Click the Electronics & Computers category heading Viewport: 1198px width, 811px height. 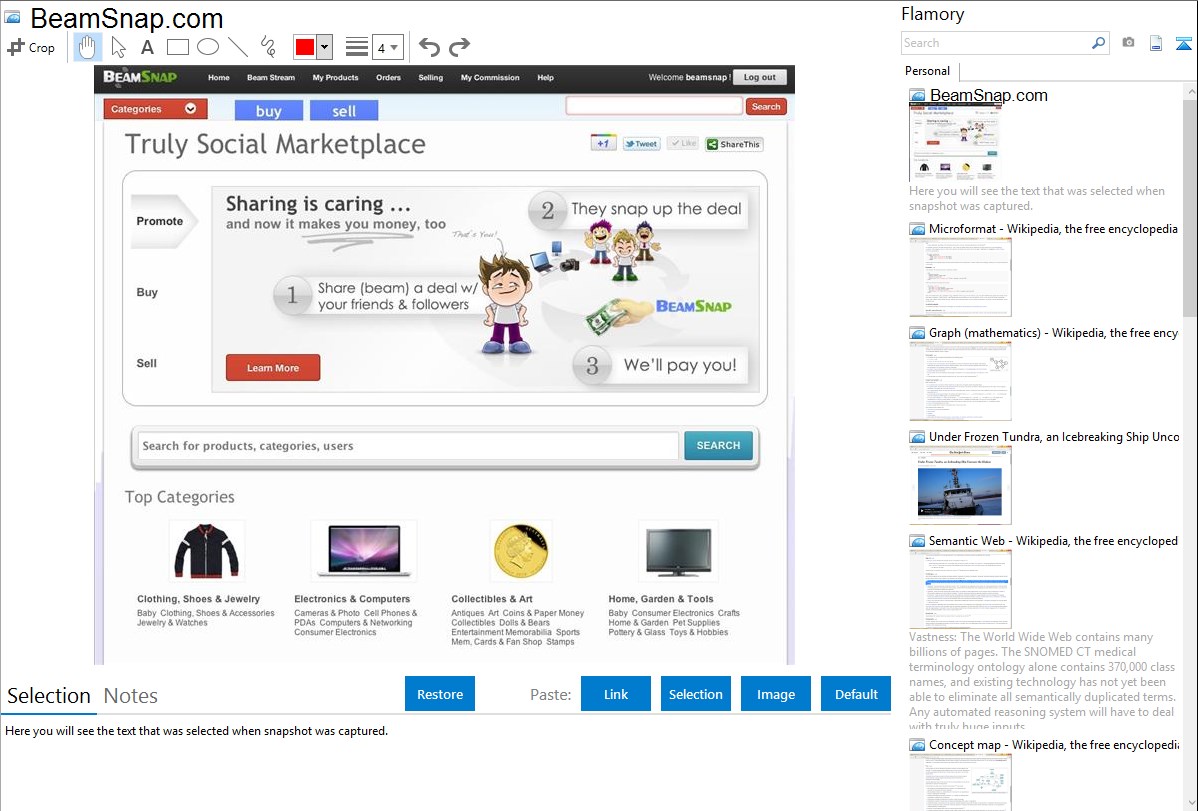coord(352,599)
